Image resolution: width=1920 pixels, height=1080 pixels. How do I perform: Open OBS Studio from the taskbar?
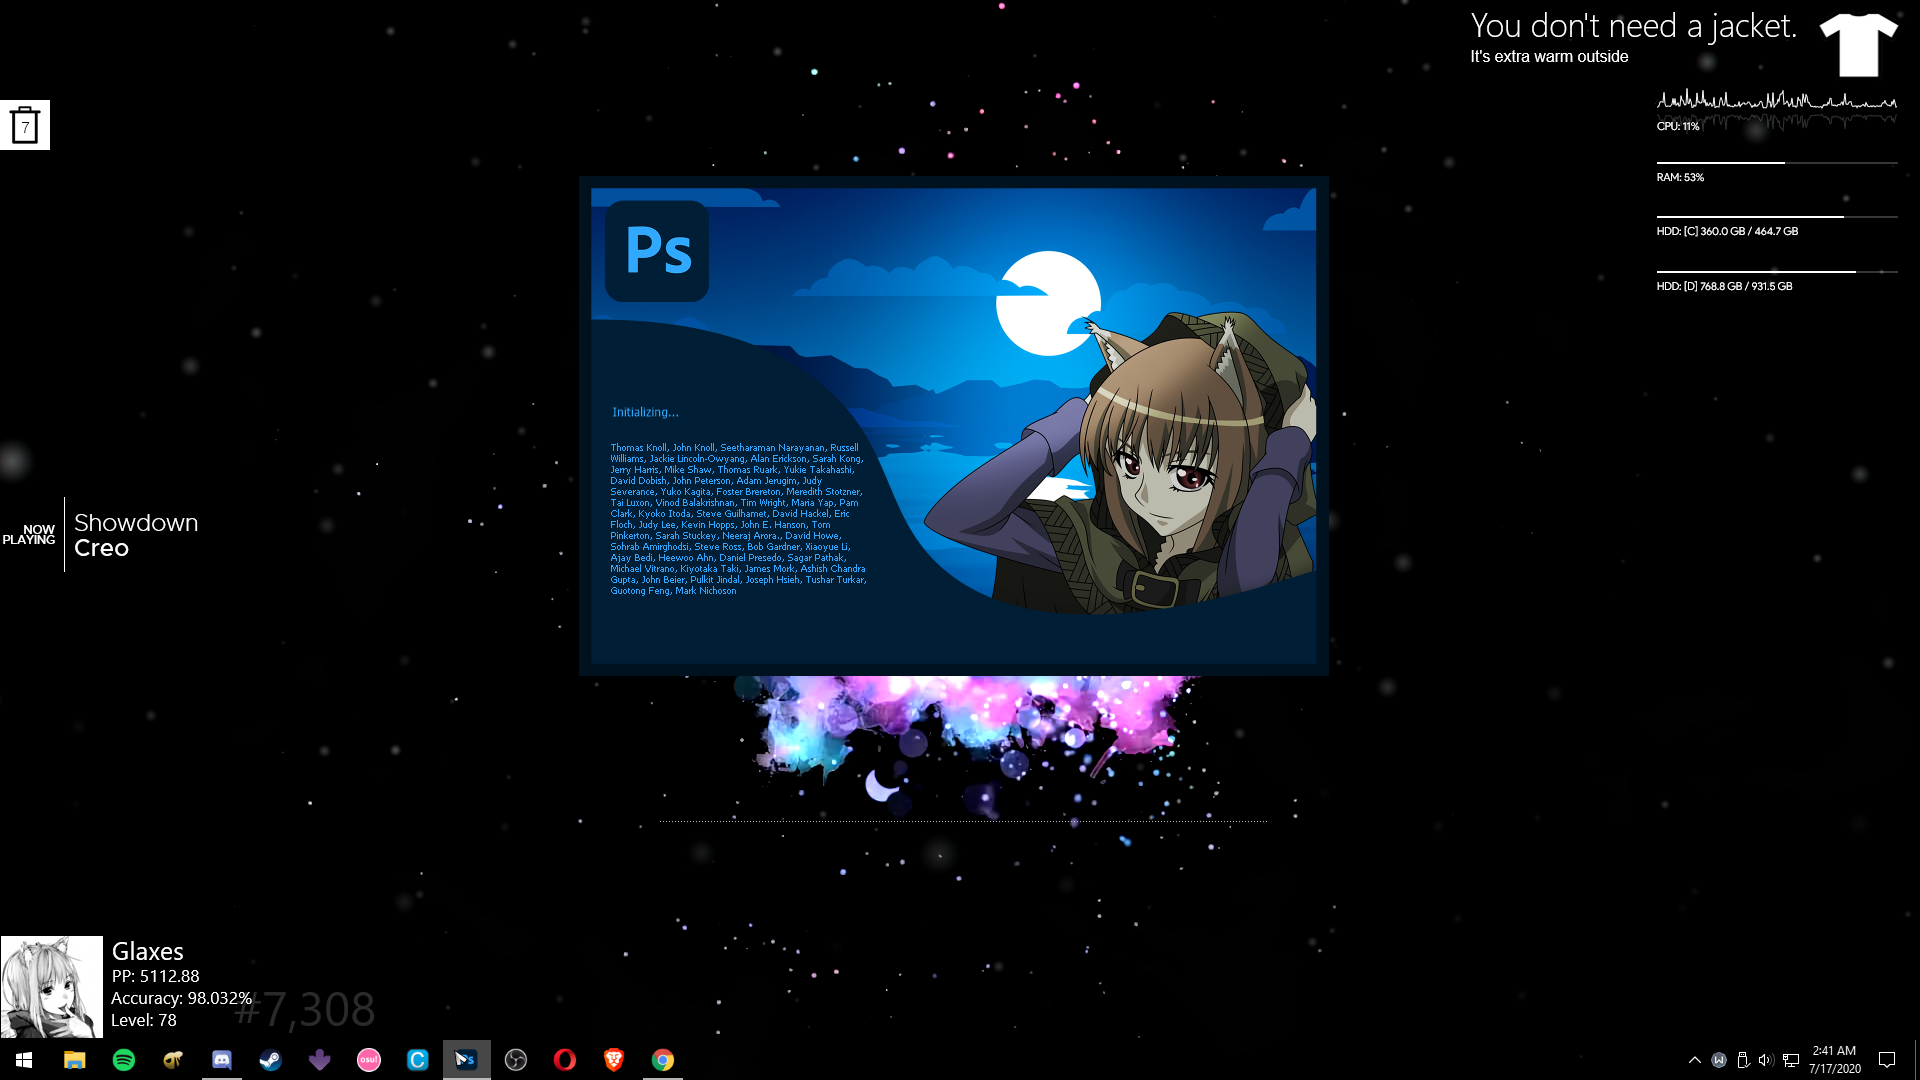click(x=516, y=1060)
